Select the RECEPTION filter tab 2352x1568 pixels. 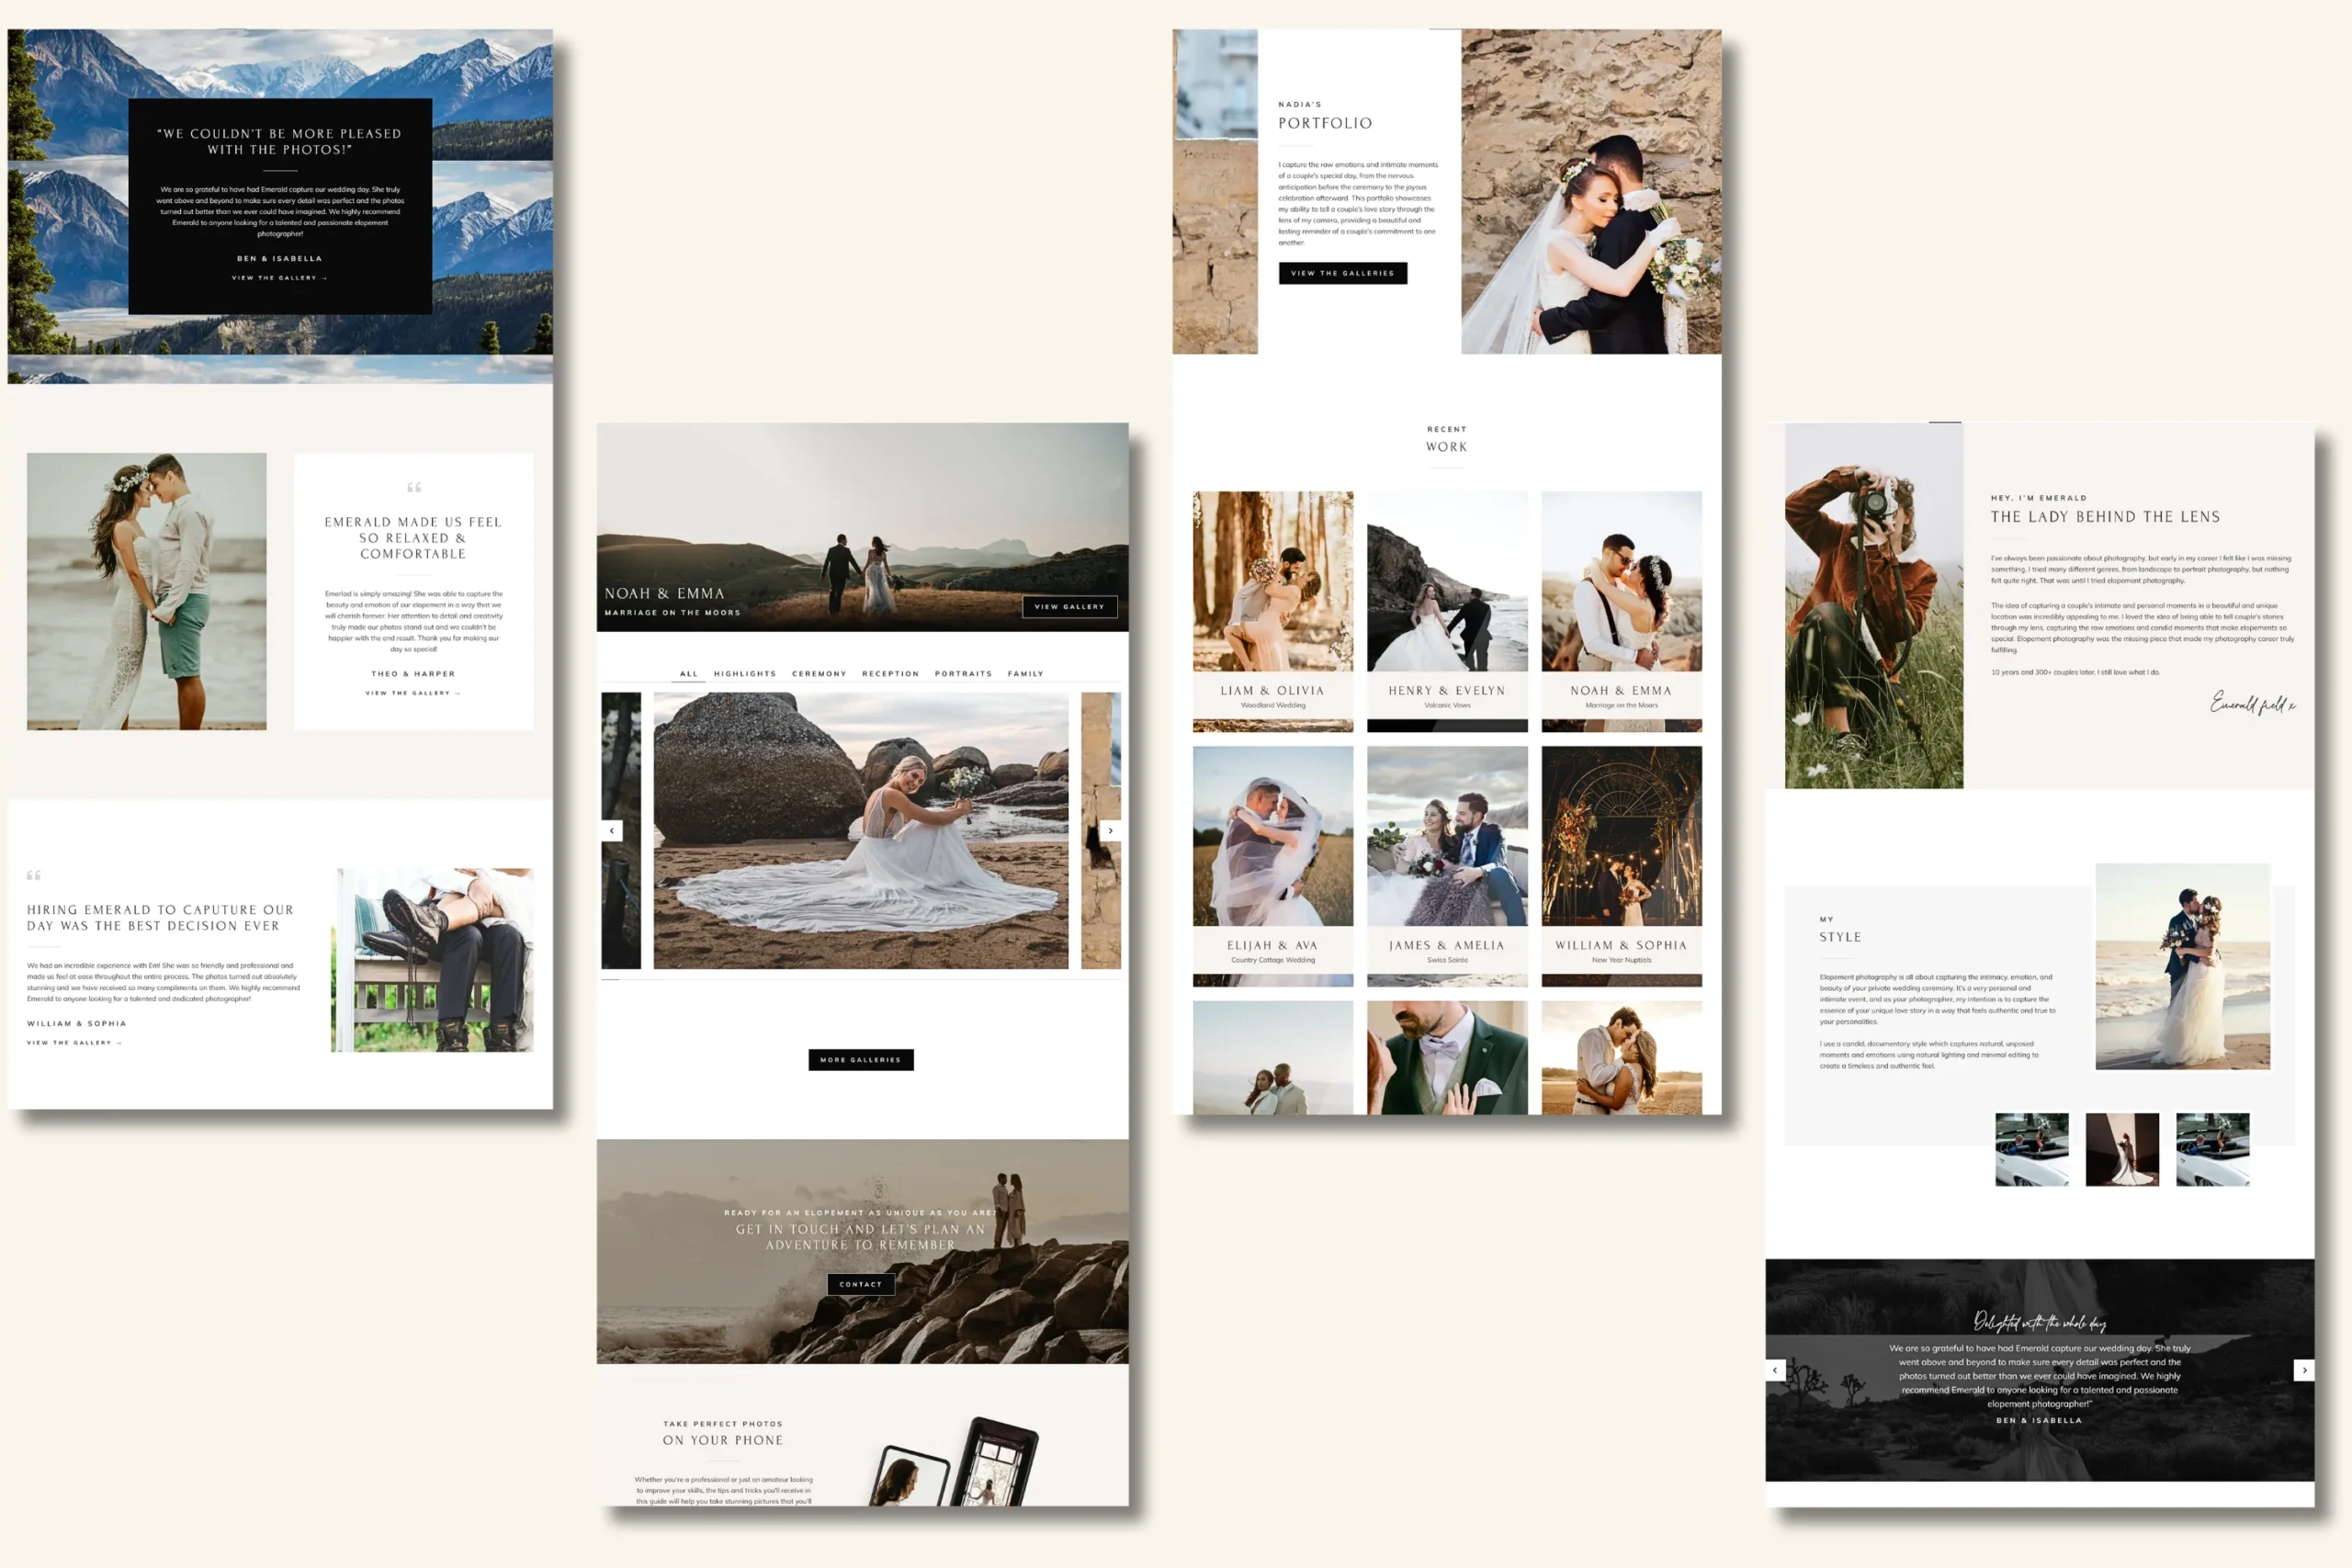[890, 673]
